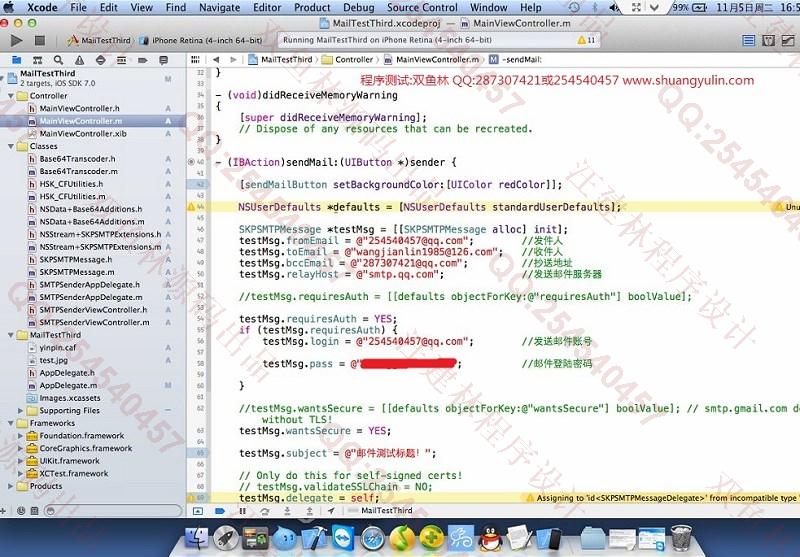Image resolution: width=800 pixels, height=557 pixels.
Task: Run the project with the Play button
Action: click(16, 40)
